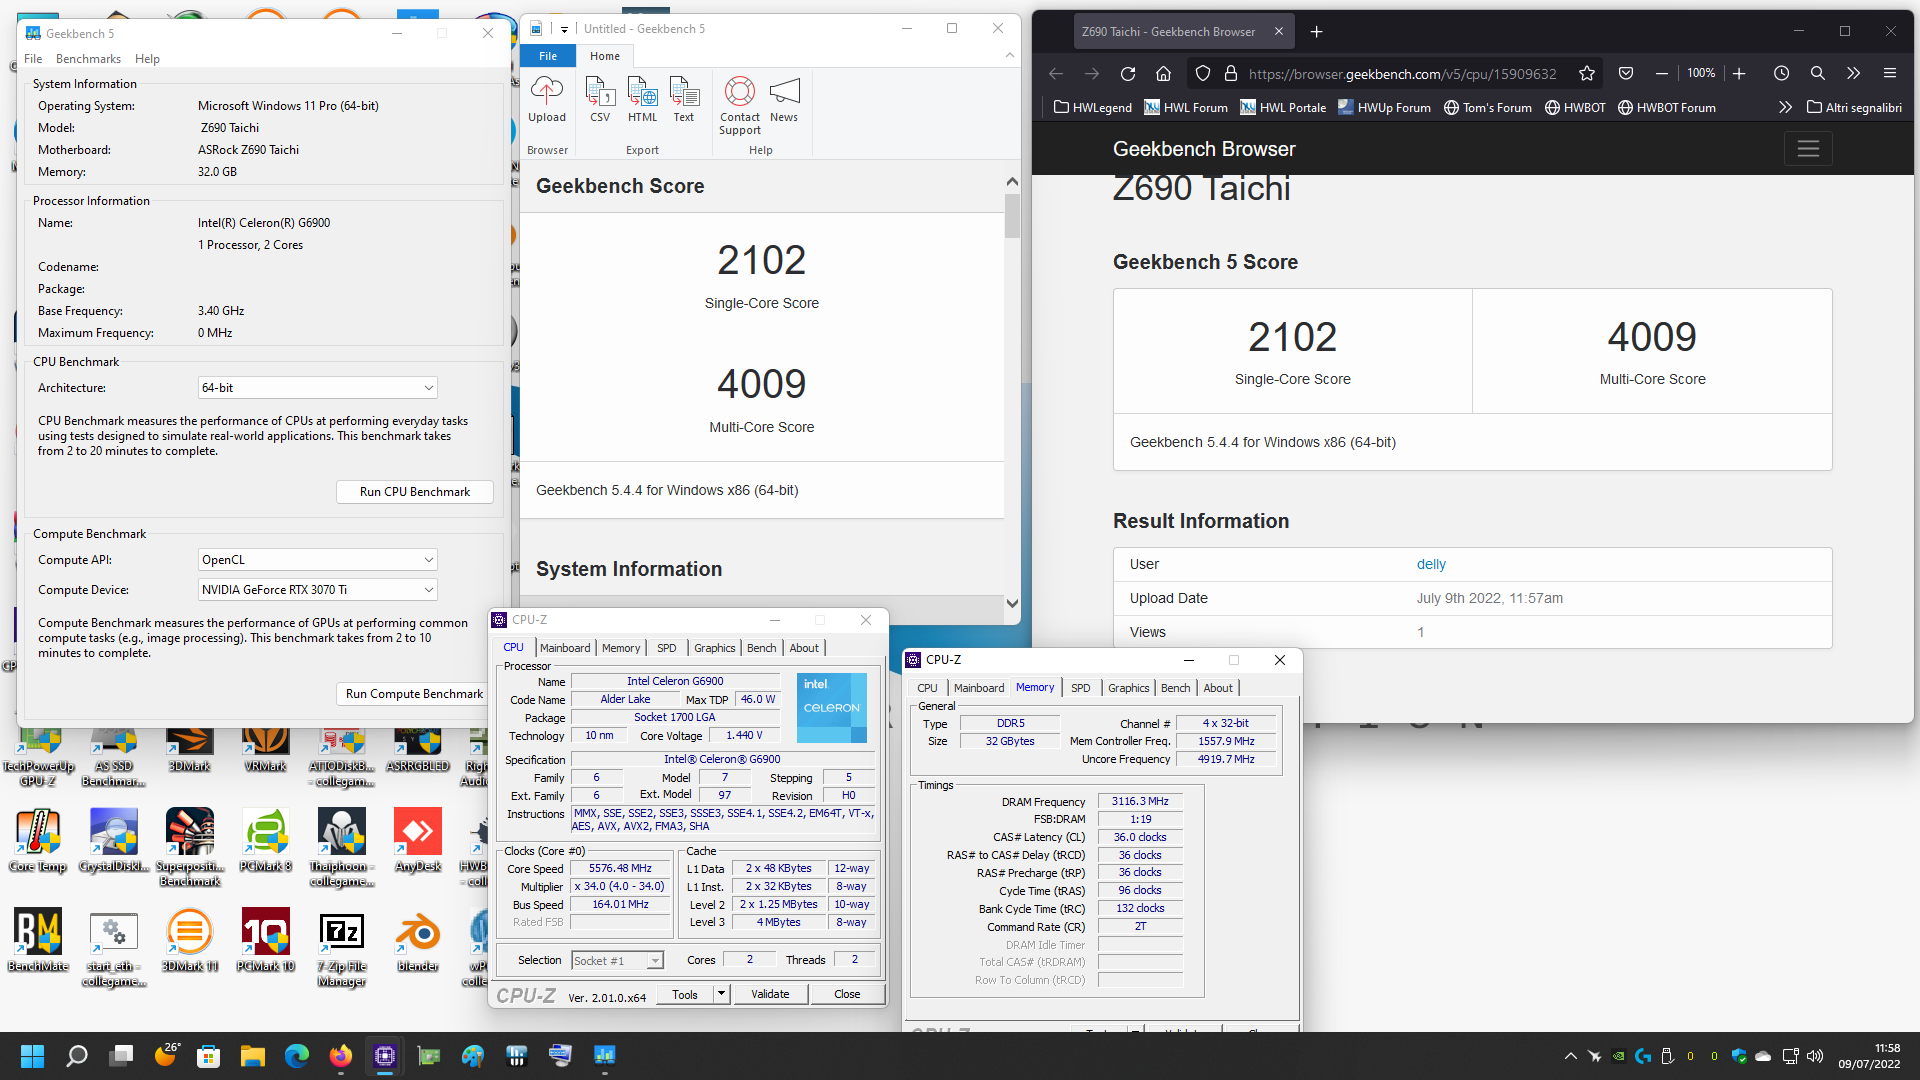Expand the Architecture 64-bit dropdown
Image resolution: width=1920 pixels, height=1080 pixels.
pyautogui.click(x=318, y=388)
